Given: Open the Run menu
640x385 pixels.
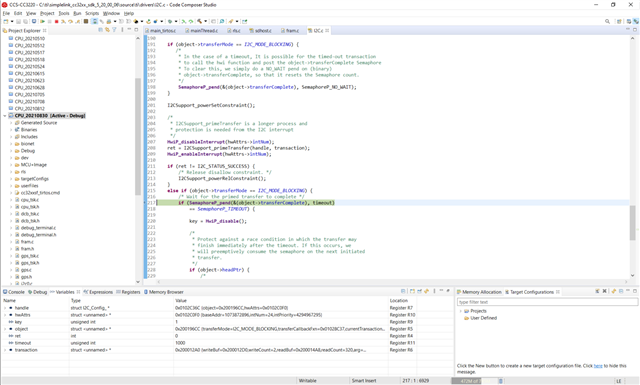Looking at the screenshot, I should [77, 13].
